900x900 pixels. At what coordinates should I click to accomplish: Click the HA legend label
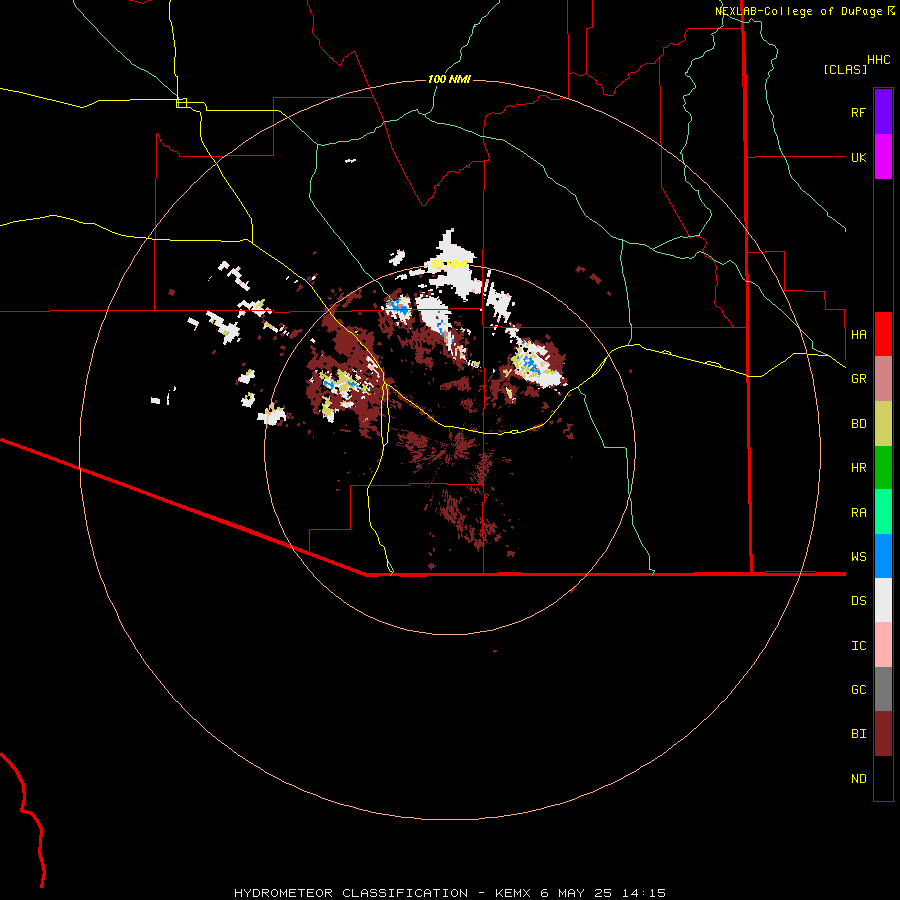point(858,334)
